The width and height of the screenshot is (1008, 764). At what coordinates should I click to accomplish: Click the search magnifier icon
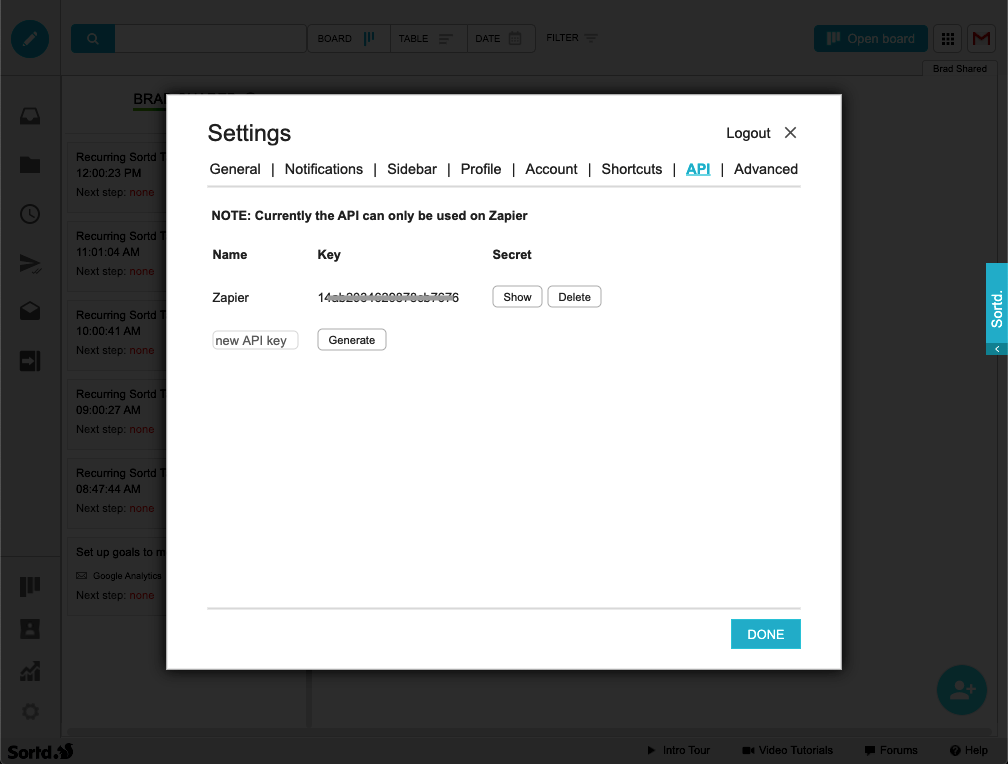(93, 39)
